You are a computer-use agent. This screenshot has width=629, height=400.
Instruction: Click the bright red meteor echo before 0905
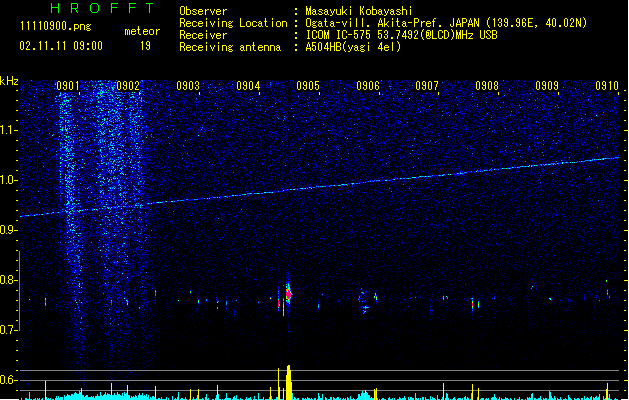(x=288, y=294)
